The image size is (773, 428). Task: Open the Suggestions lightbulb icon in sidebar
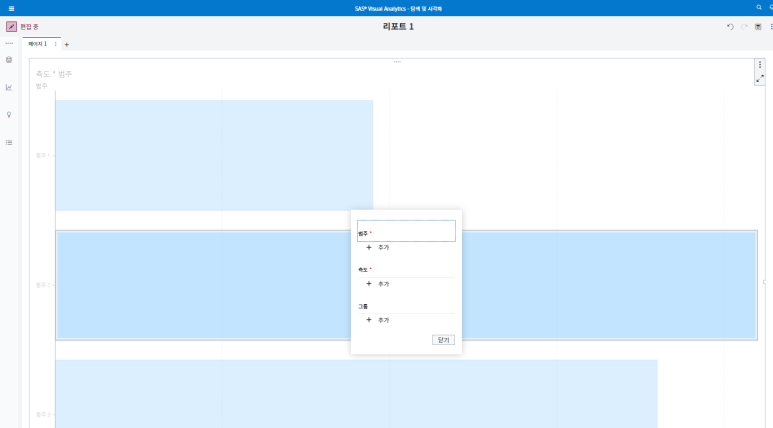9,115
